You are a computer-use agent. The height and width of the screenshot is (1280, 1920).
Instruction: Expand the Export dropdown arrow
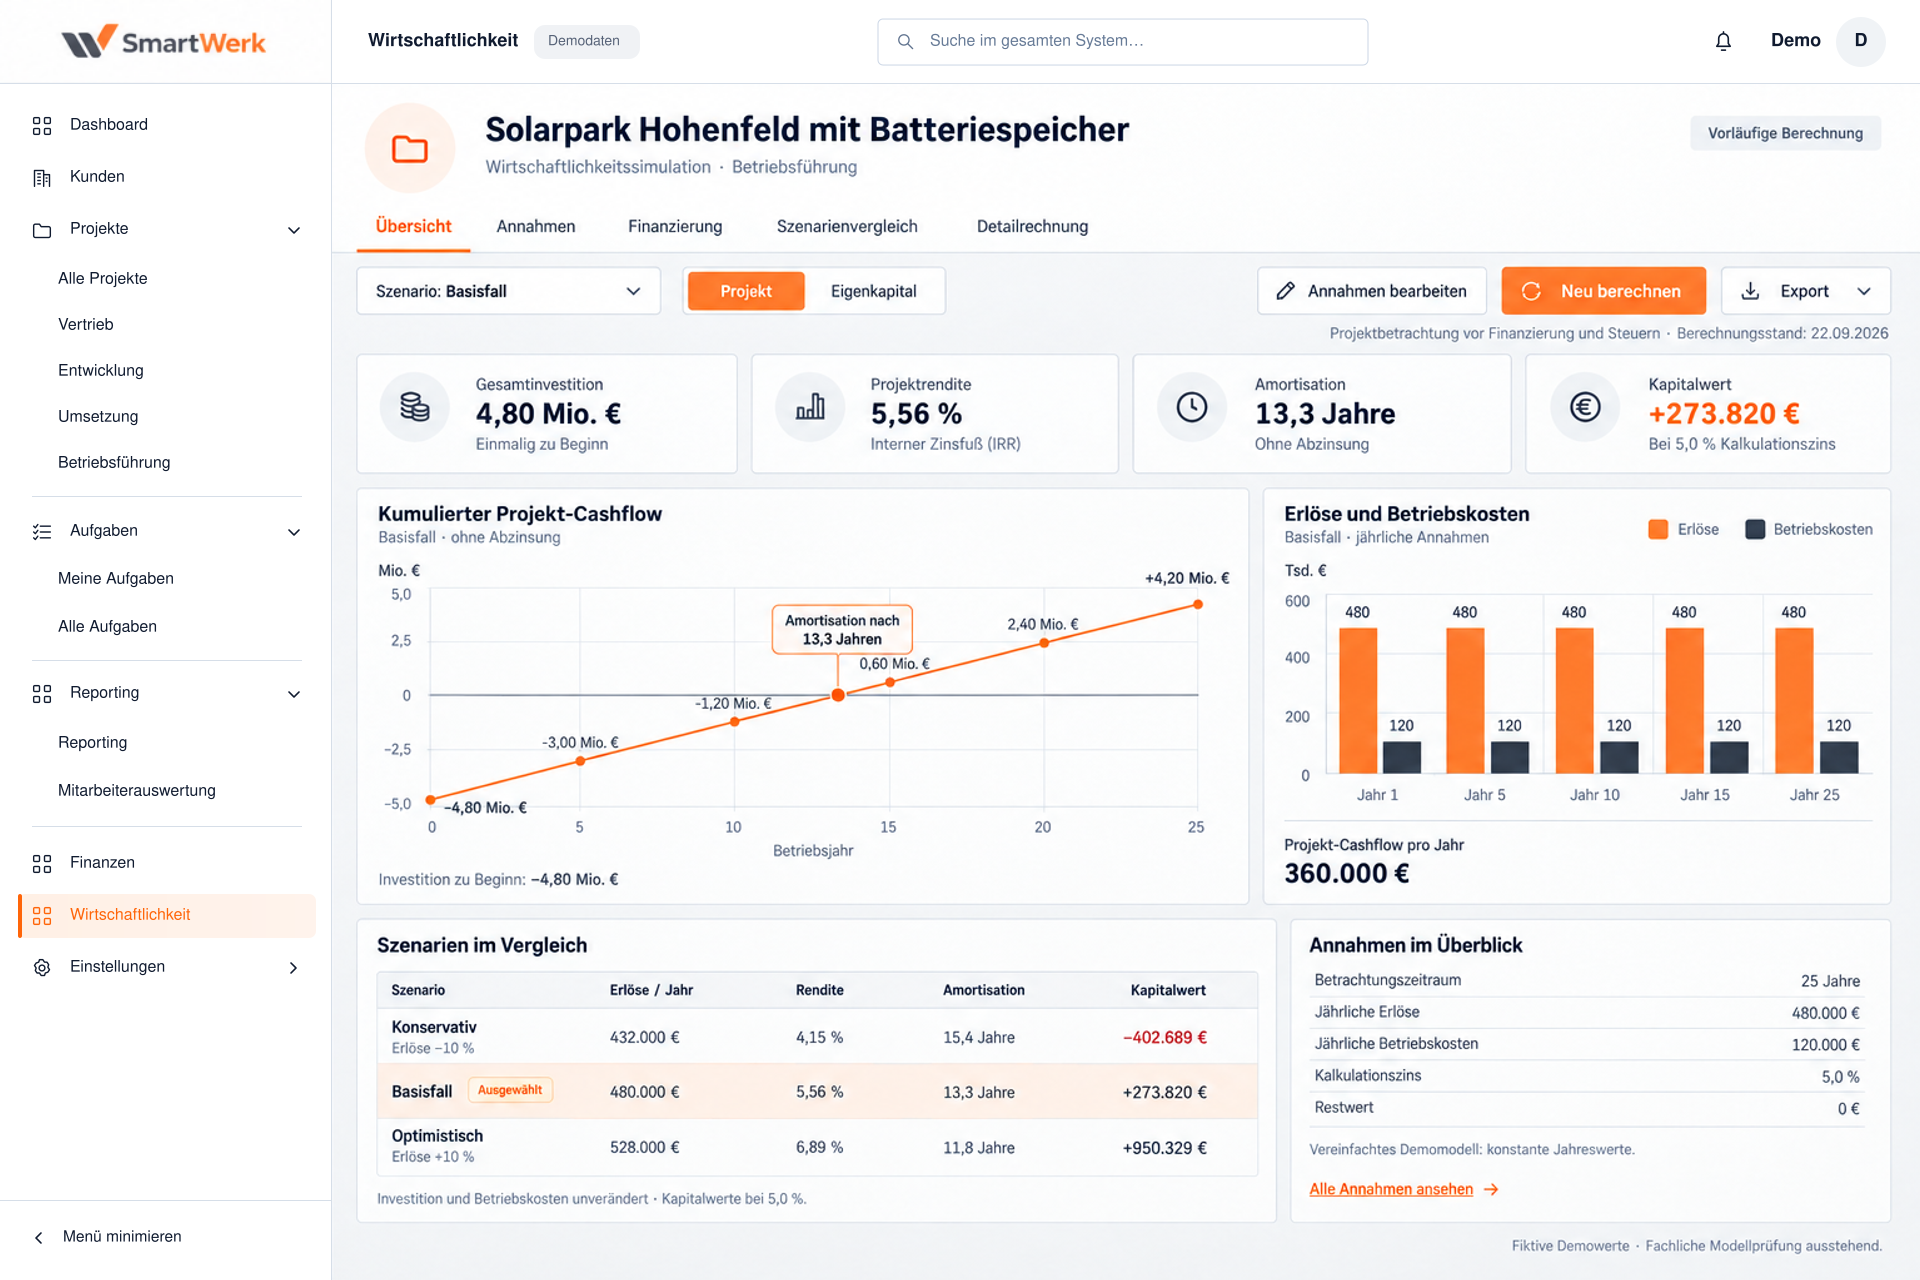(1864, 291)
